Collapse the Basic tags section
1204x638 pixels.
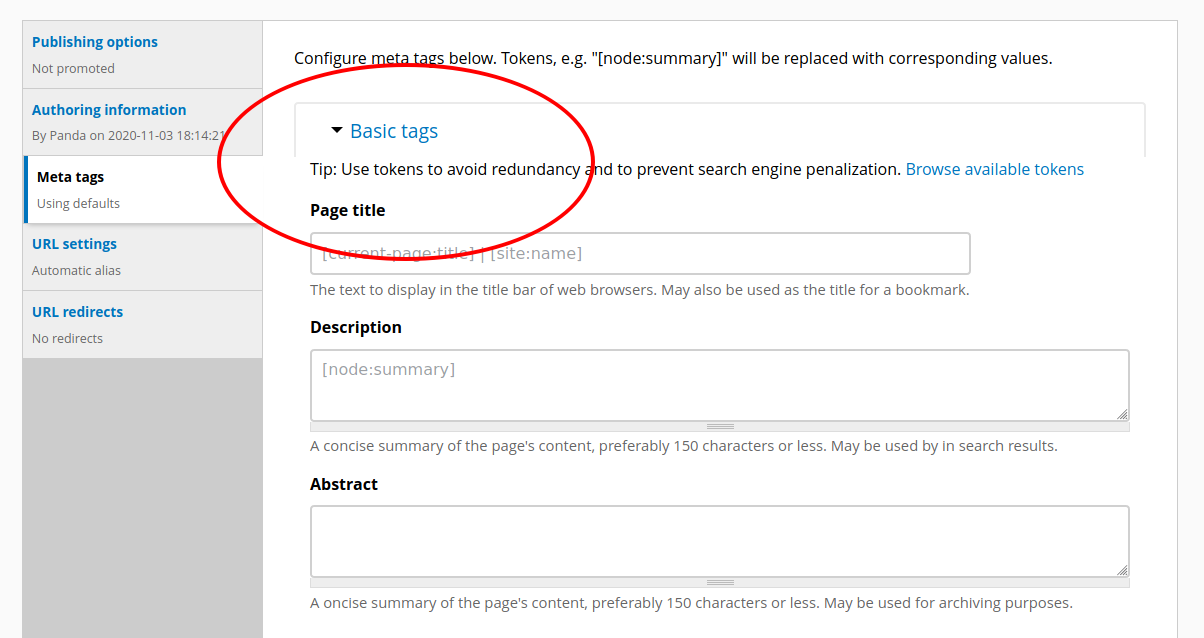pyautogui.click(x=394, y=131)
